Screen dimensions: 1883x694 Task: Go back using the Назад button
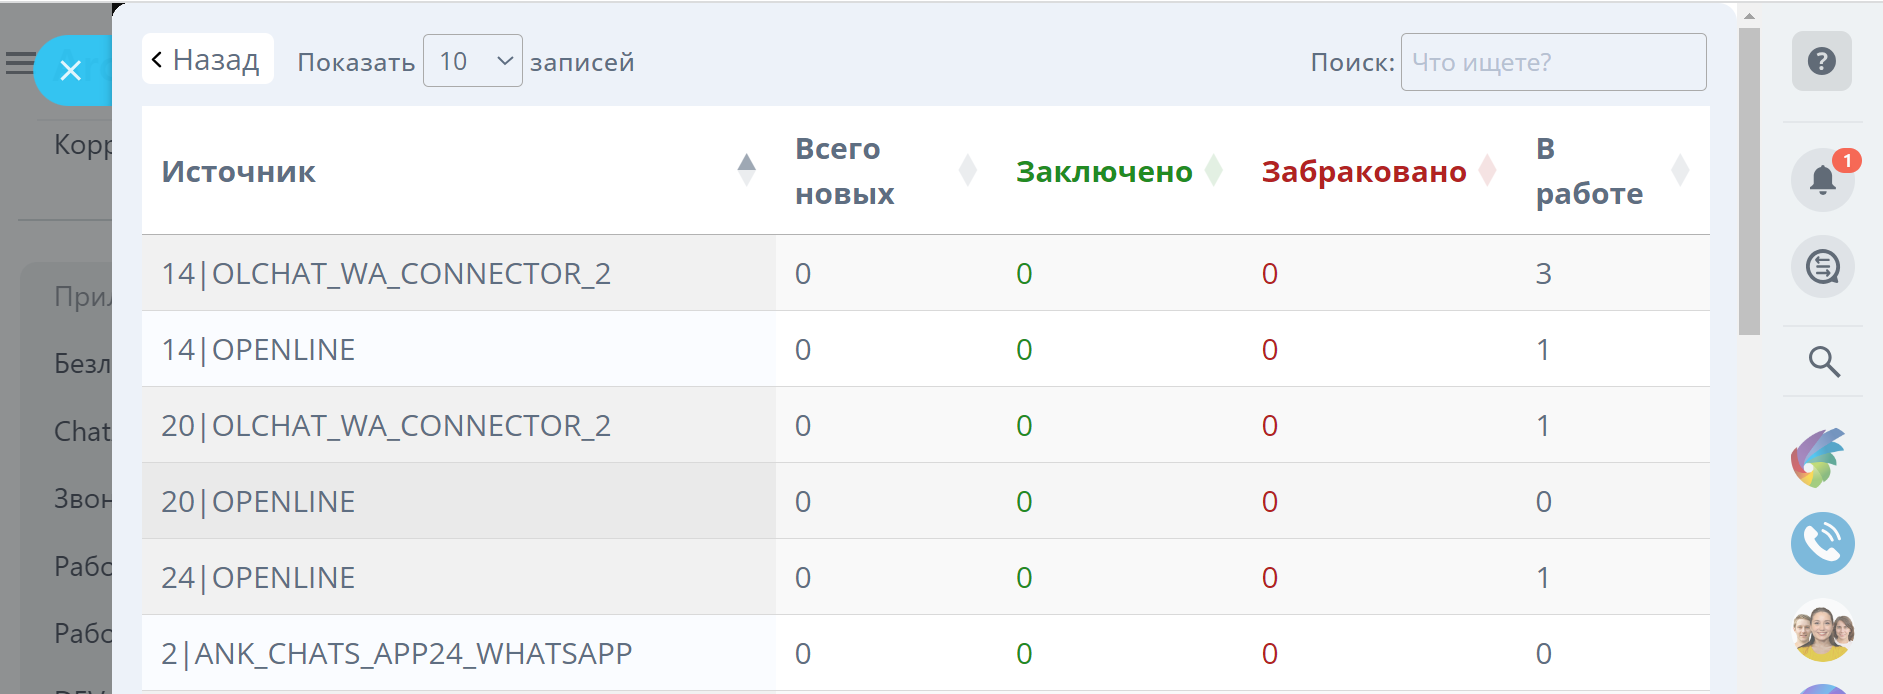pyautogui.click(x=207, y=60)
